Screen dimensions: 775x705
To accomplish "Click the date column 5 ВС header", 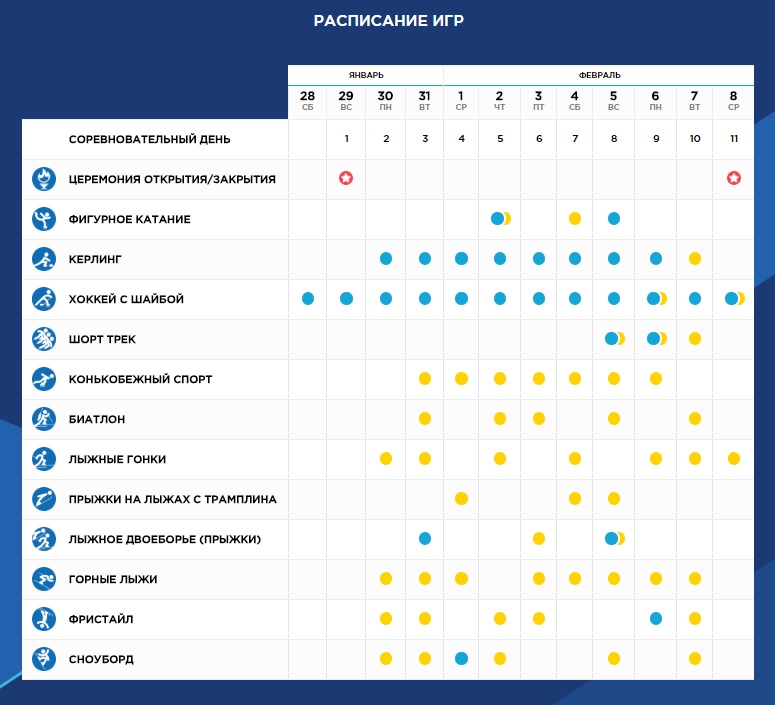I will click(x=614, y=100).
